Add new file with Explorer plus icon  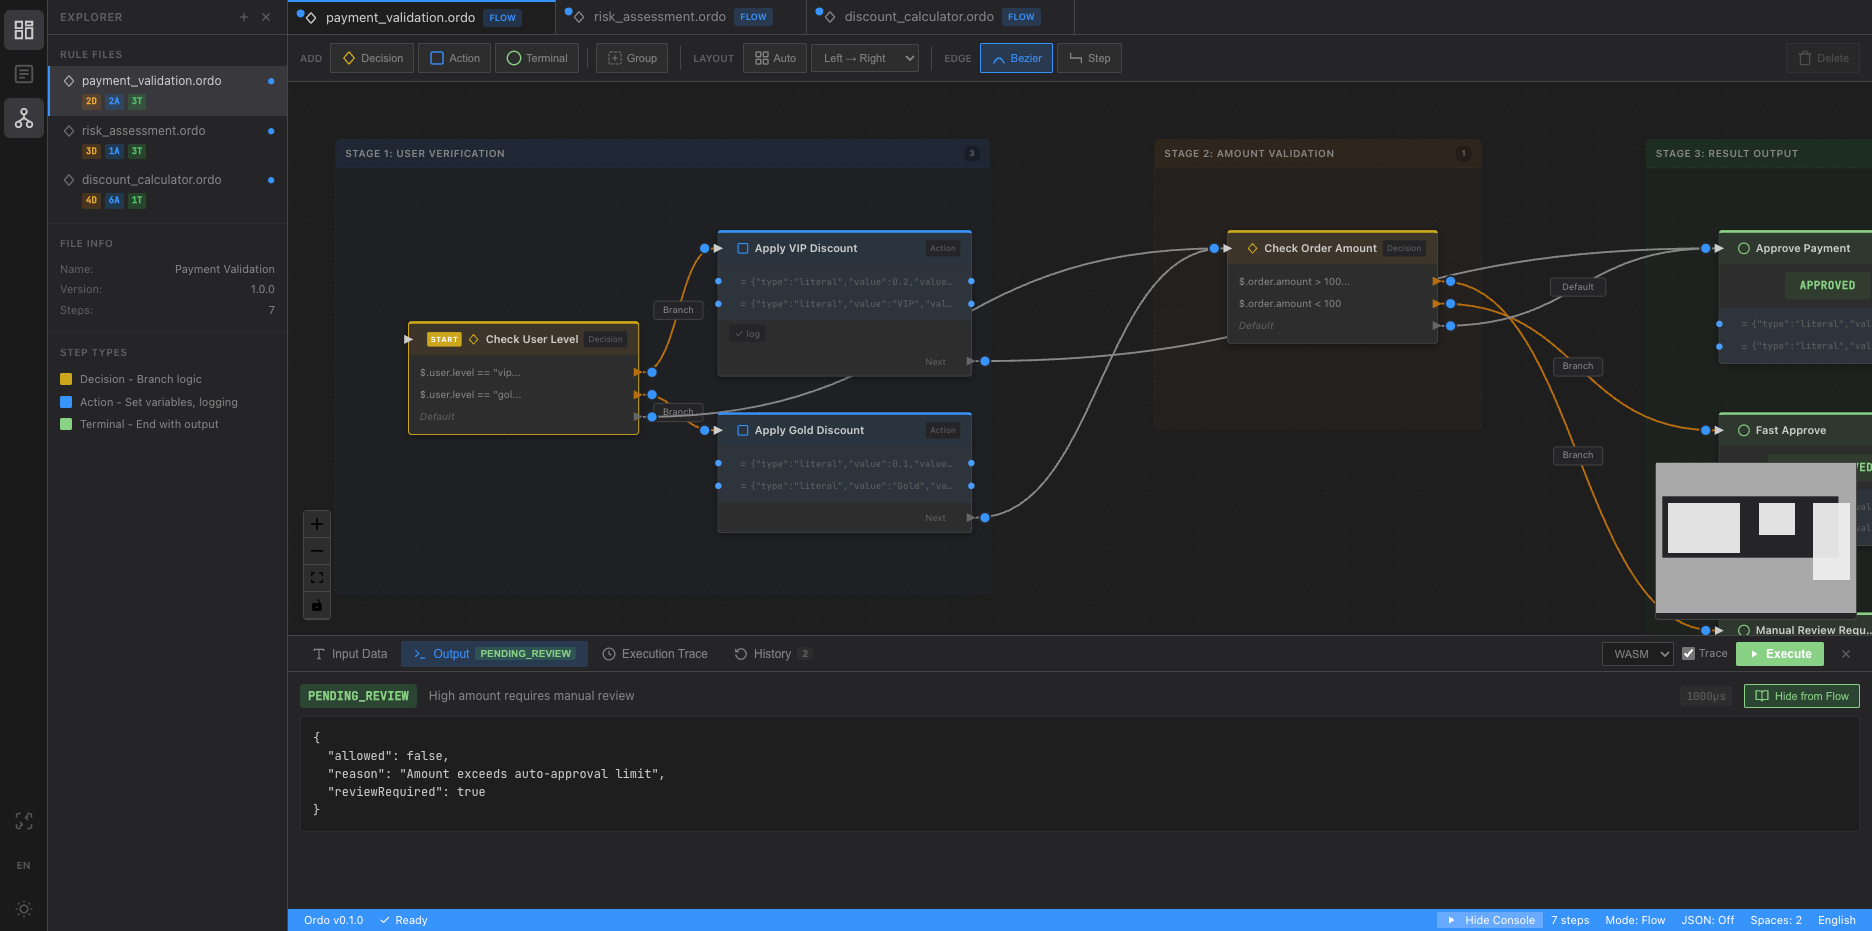point(243,17)
